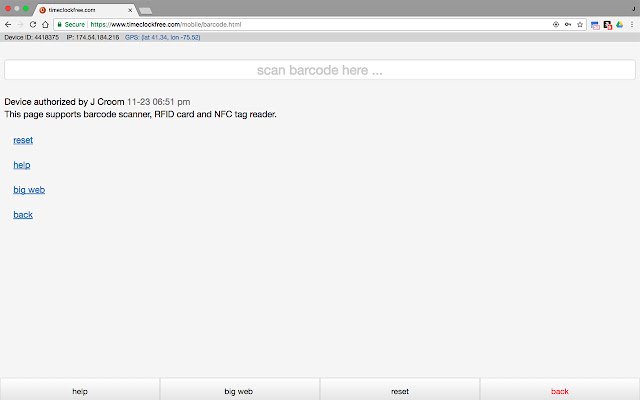Select the timeclockfree.com tab

pos(86,10)
